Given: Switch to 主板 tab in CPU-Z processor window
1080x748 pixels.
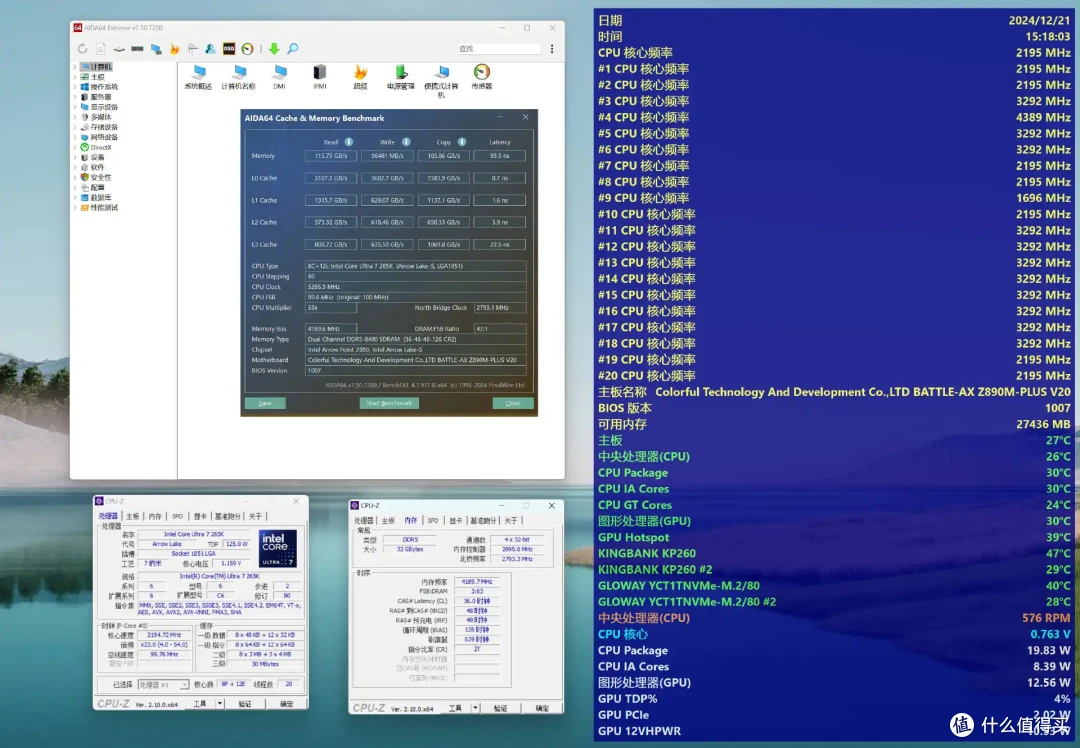Looking at the screenshot, I should click(133, 517).
